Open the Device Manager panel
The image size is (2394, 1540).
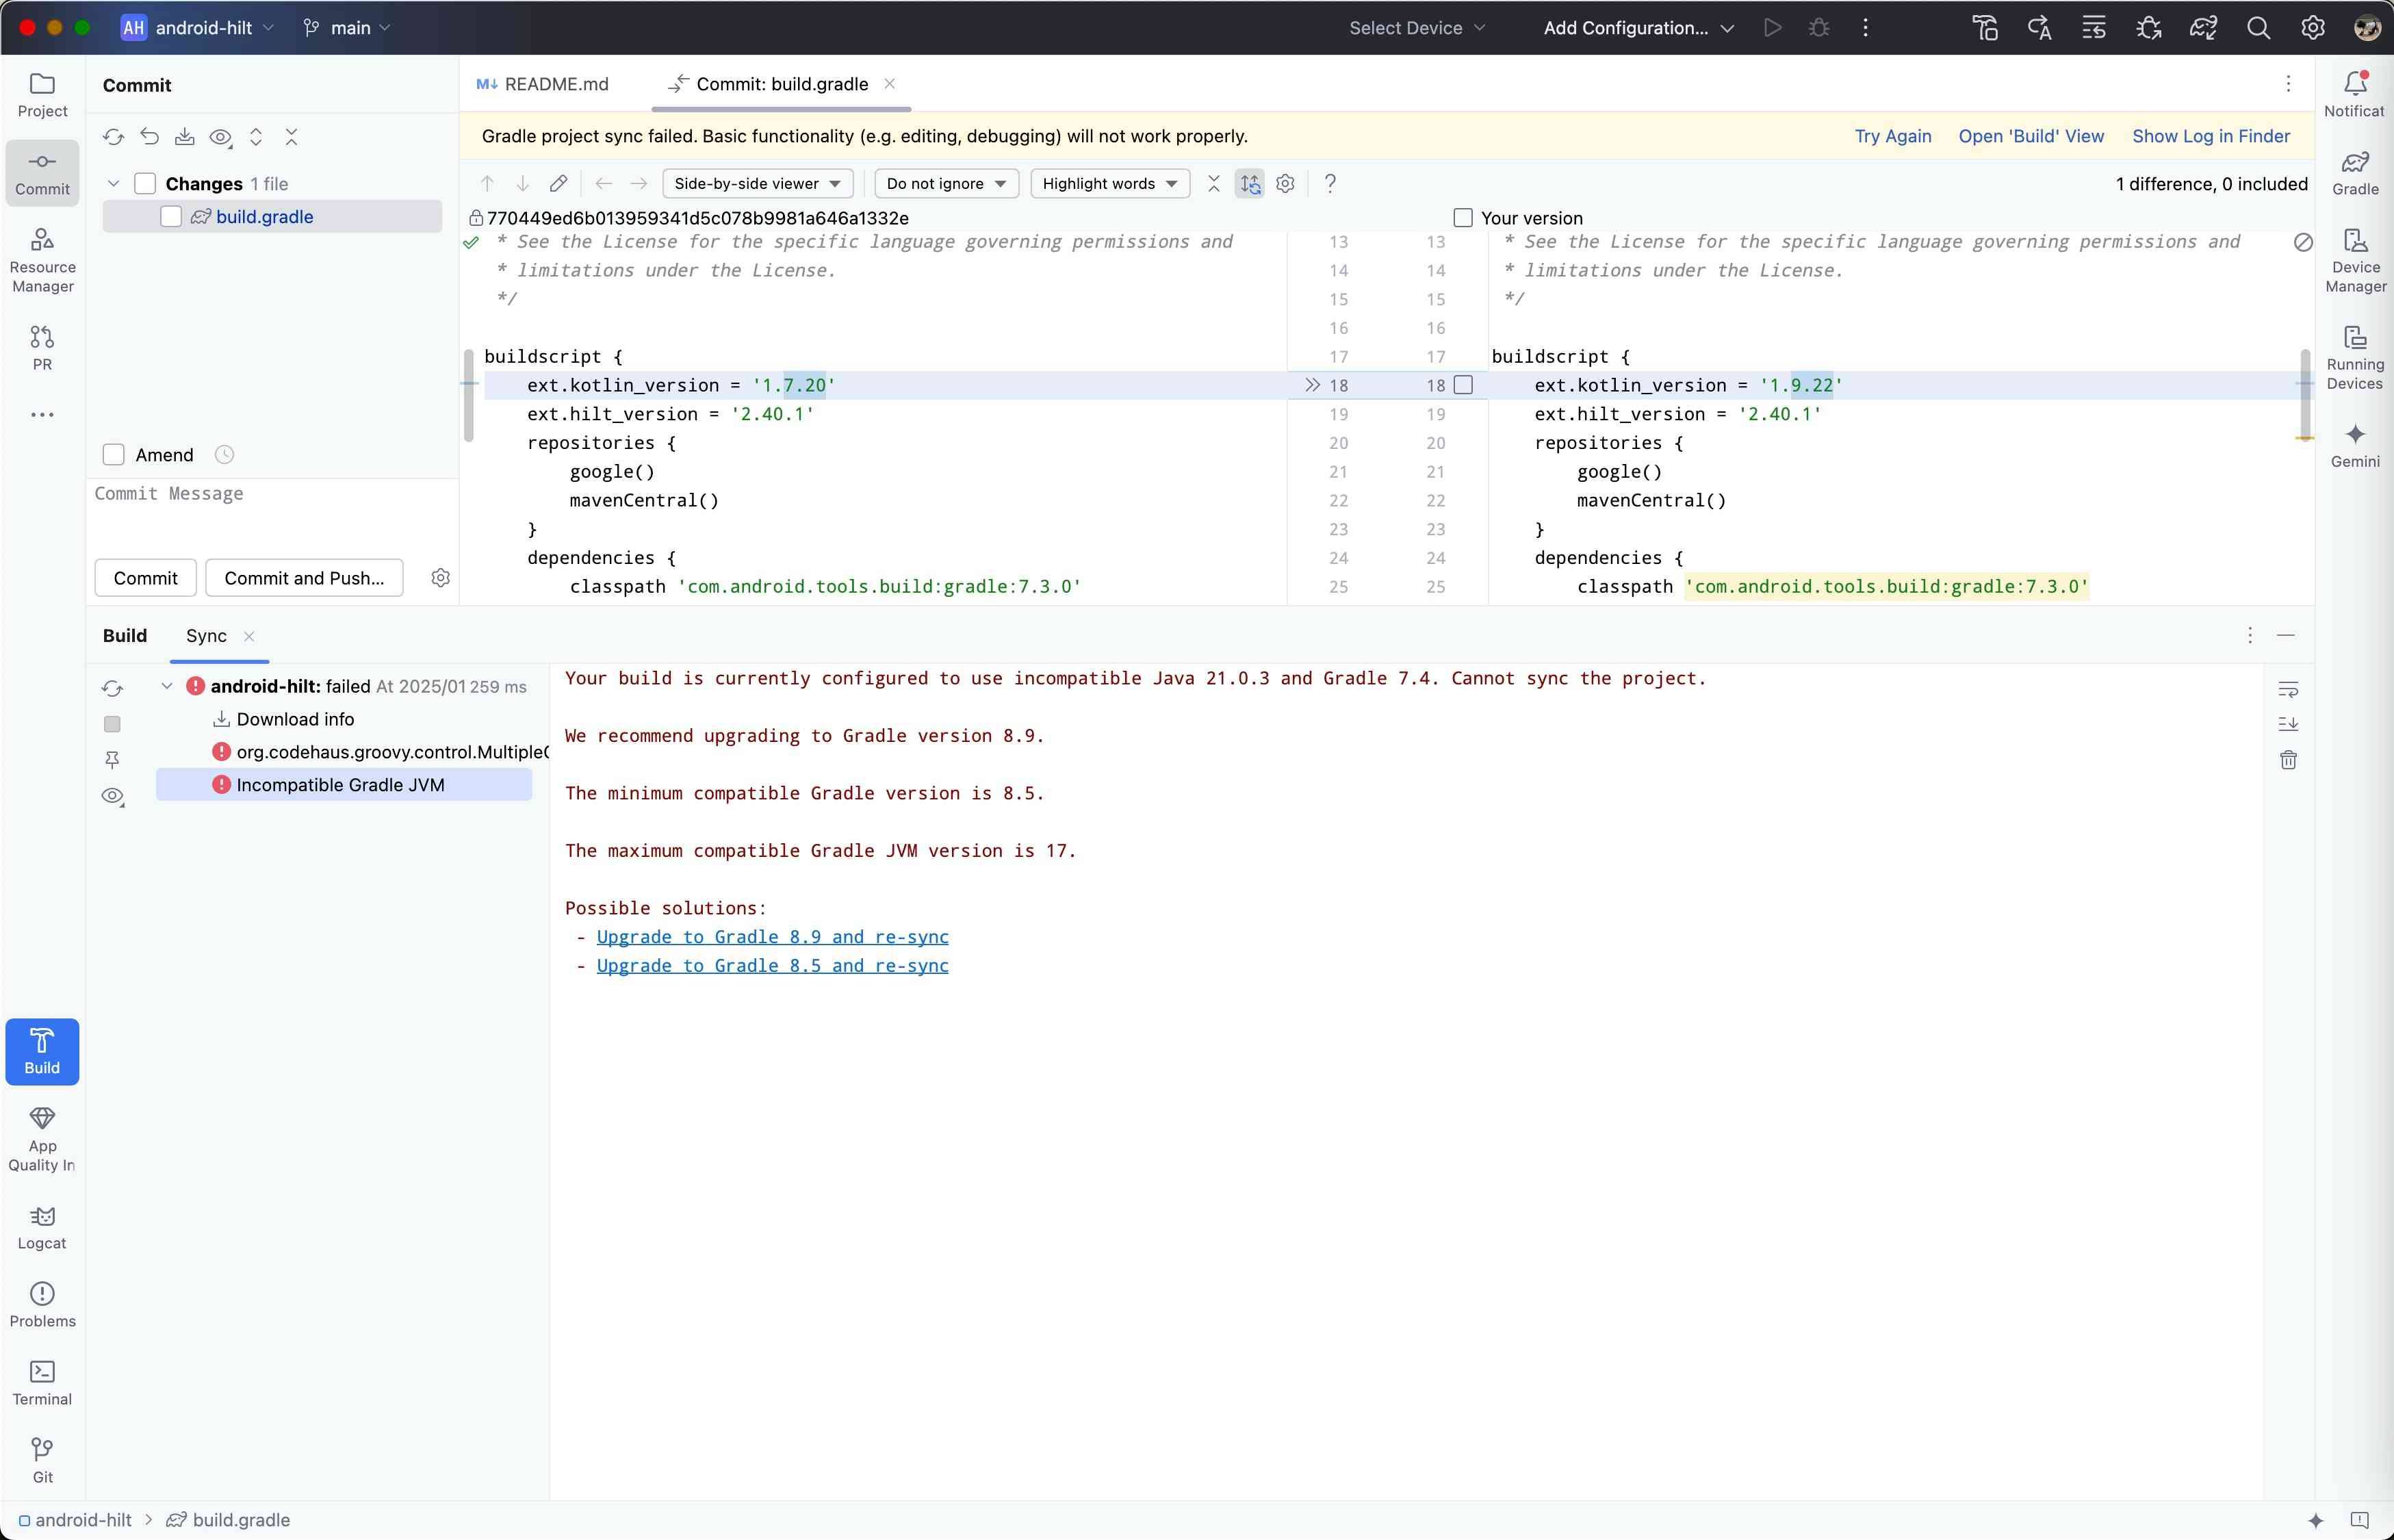click(2355, 259)
